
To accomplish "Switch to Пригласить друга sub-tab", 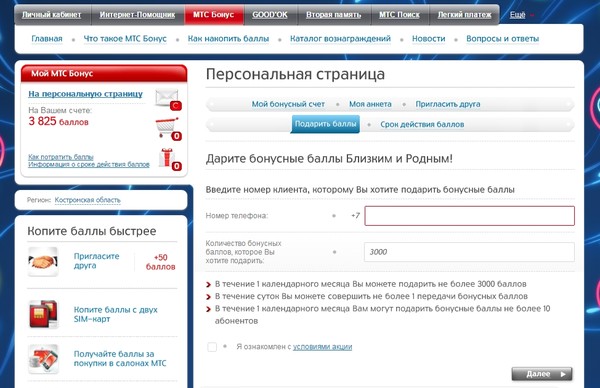I will pos(448,104).
